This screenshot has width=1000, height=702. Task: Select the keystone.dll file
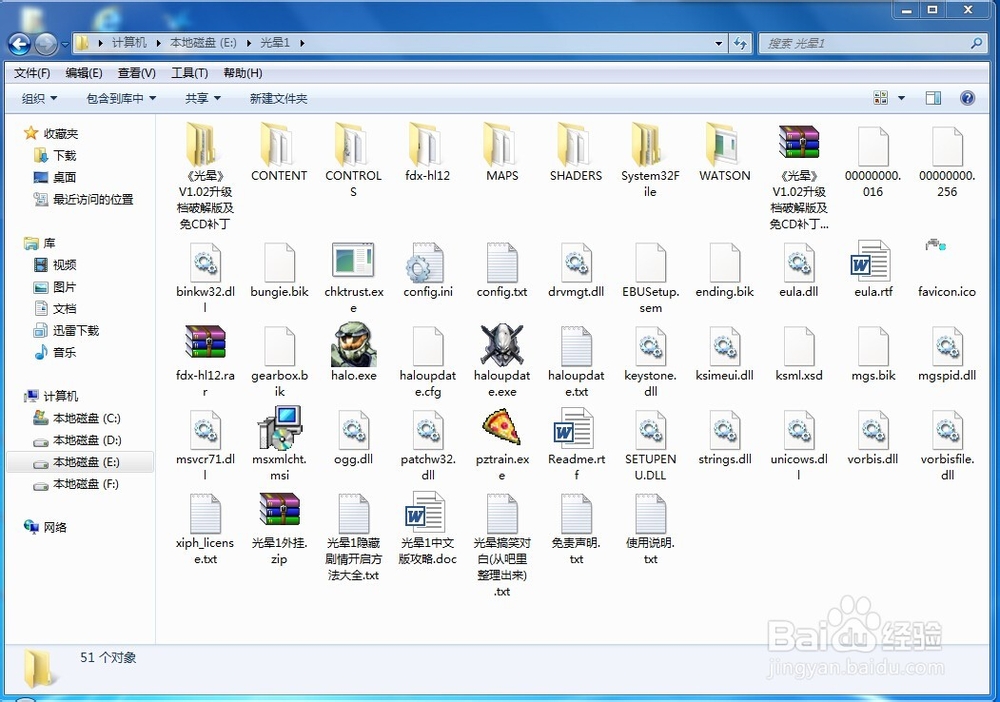pyautogui.click(x=651, y=346)
